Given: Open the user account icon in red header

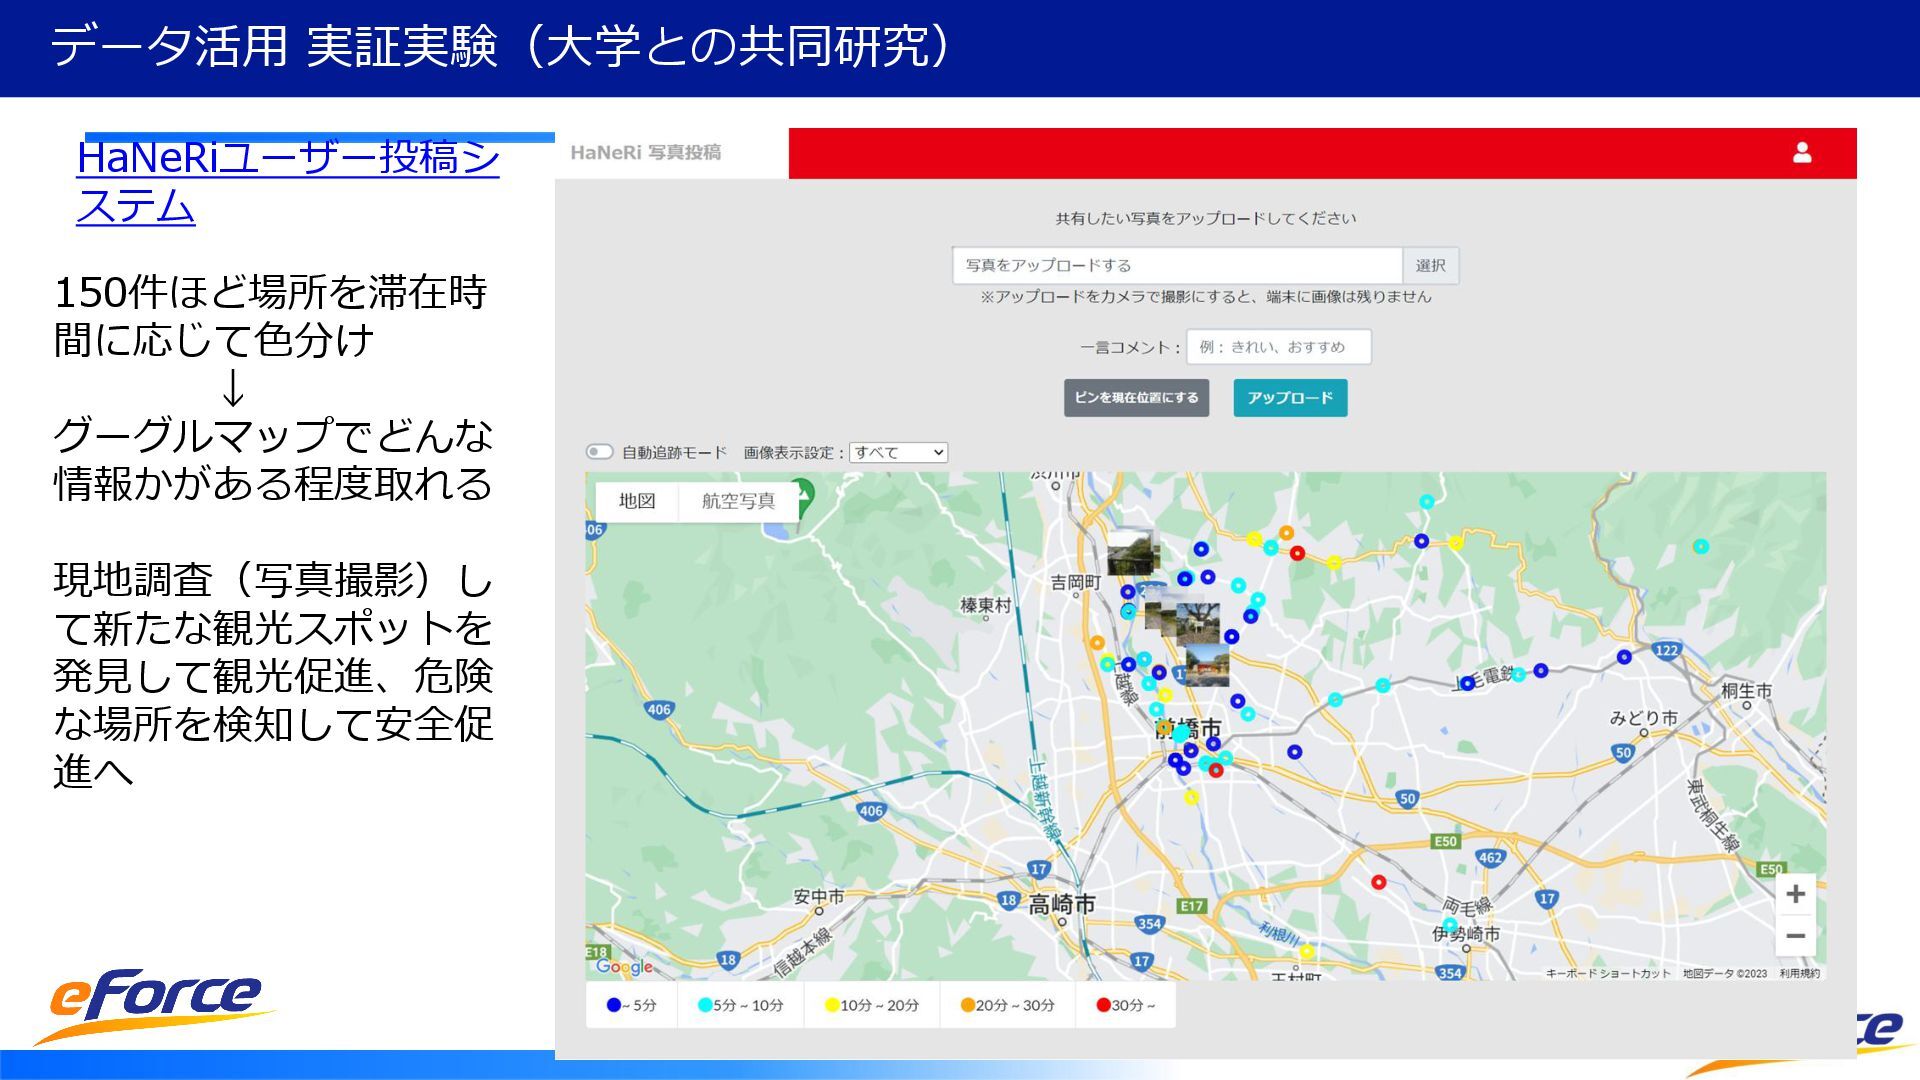Looking at the screenshot, I should click(1802, 152).
